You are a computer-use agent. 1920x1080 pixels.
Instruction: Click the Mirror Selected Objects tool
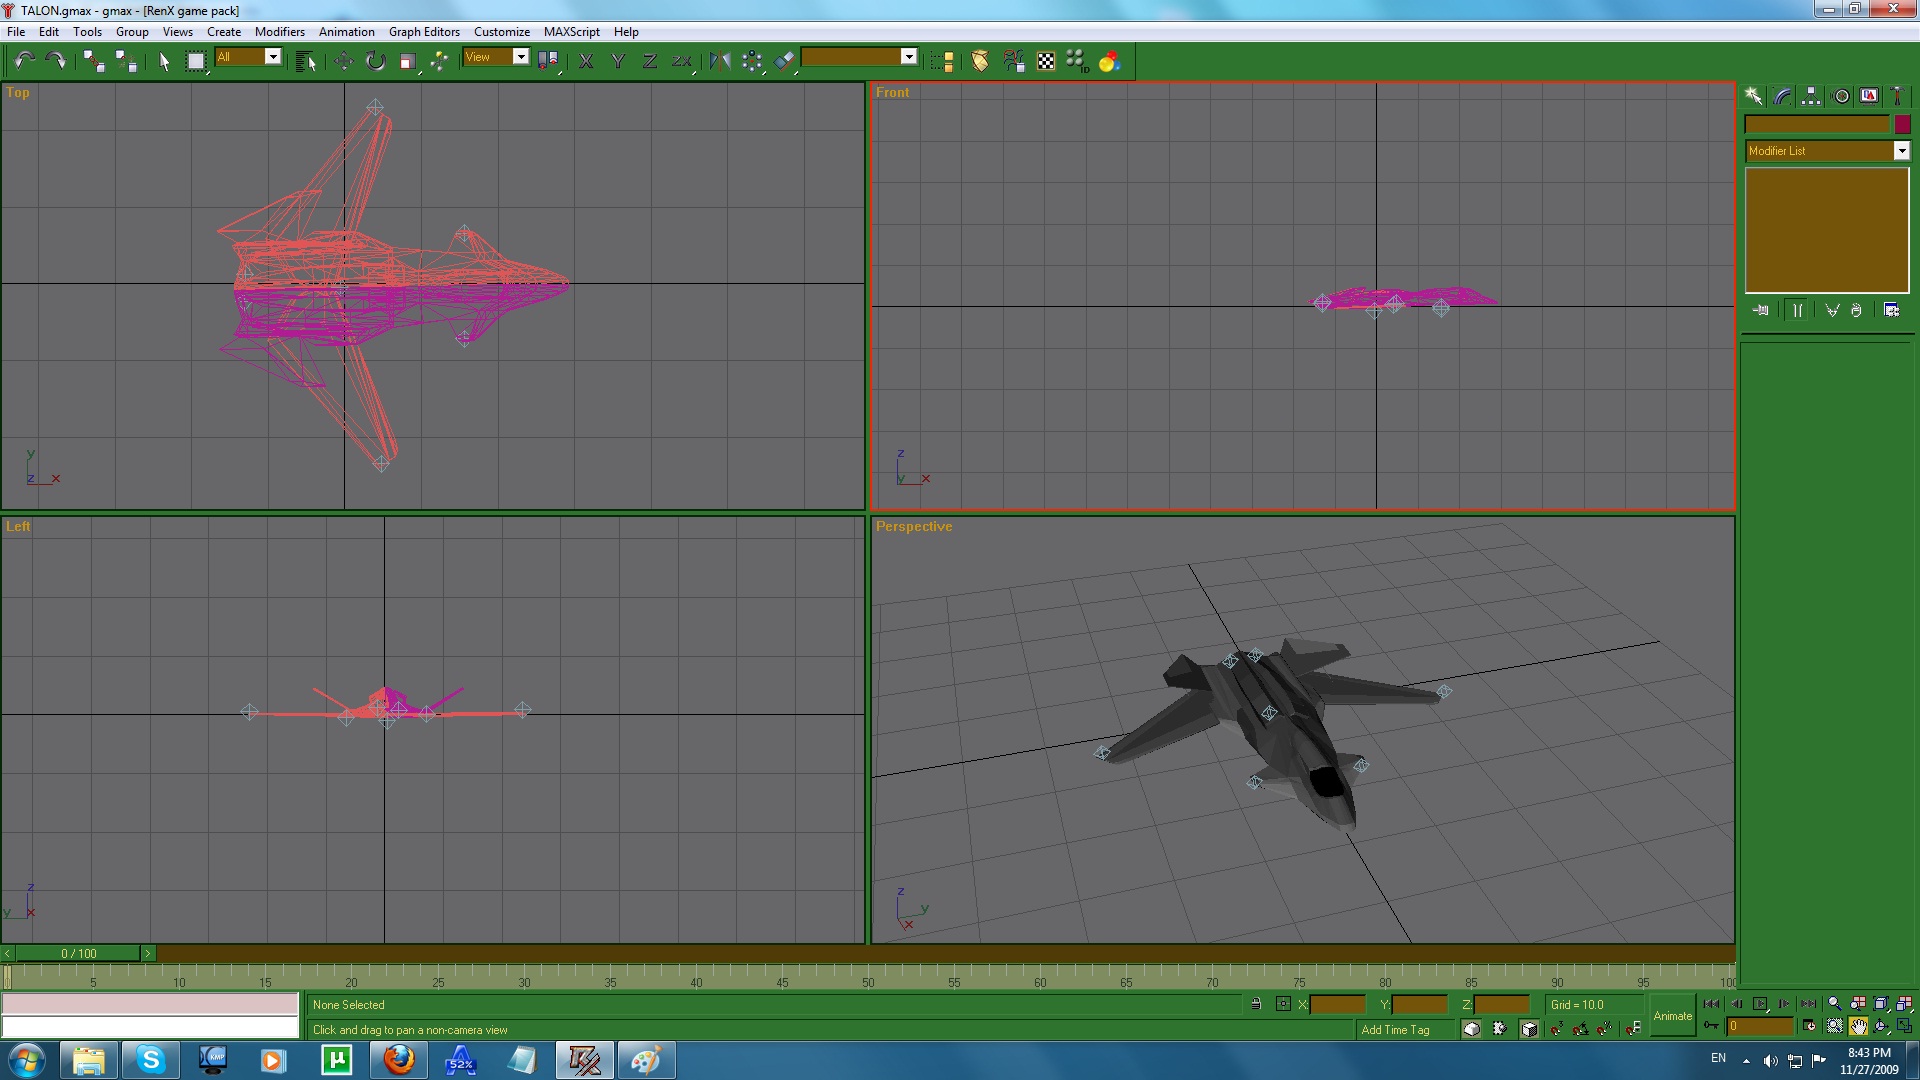720,61
